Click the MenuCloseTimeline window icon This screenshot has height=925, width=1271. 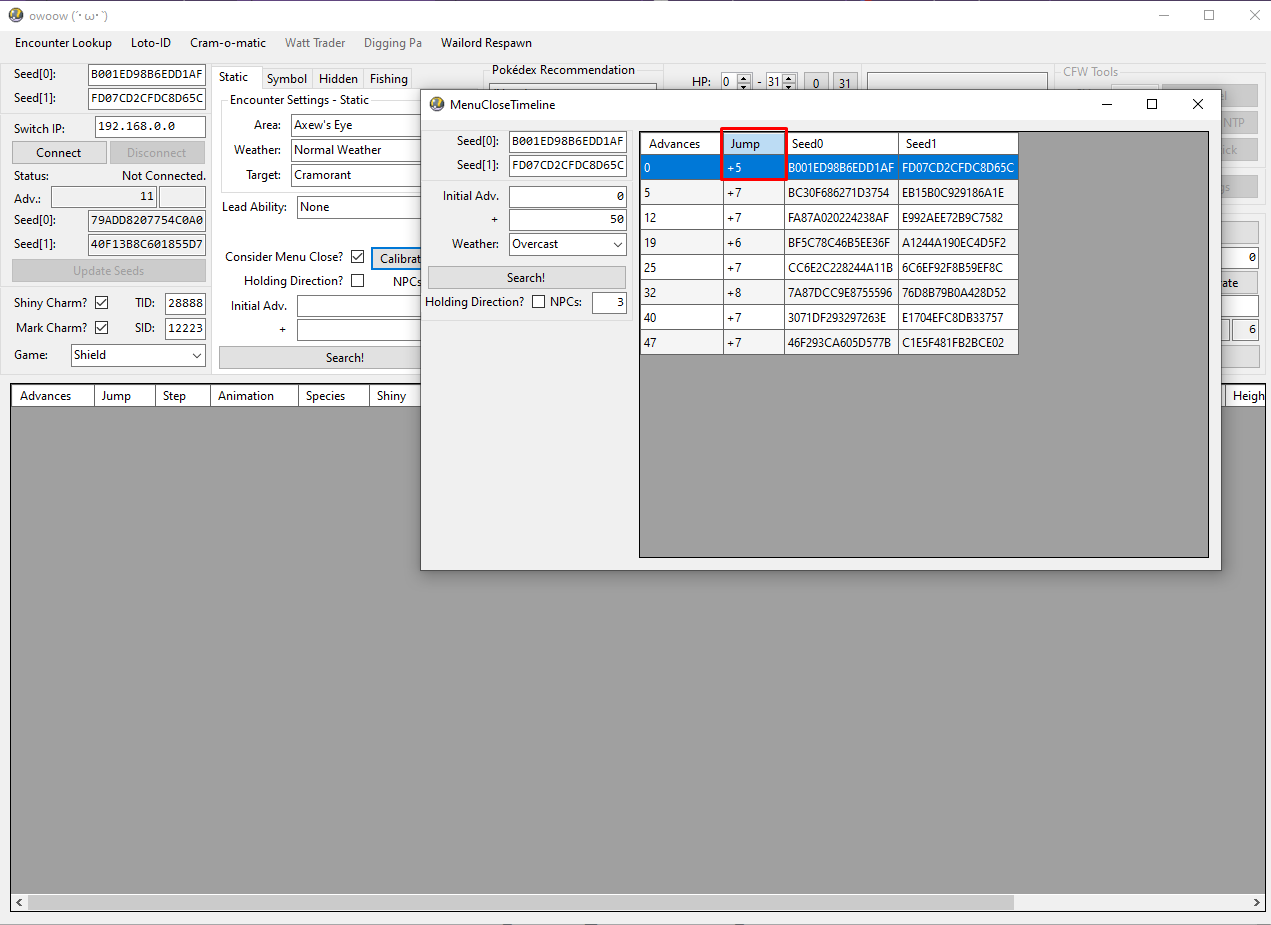(437, 104)
